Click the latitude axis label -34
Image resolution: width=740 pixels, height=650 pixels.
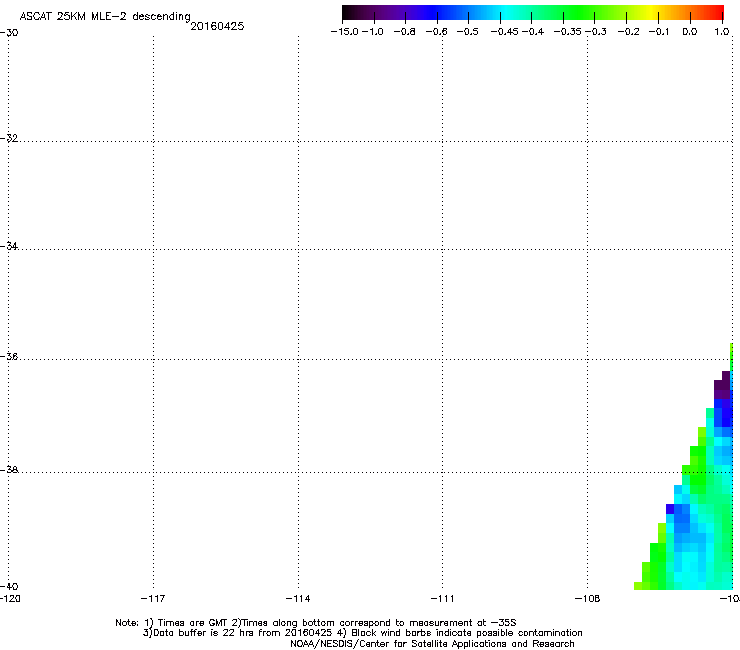tap(9, 246)
